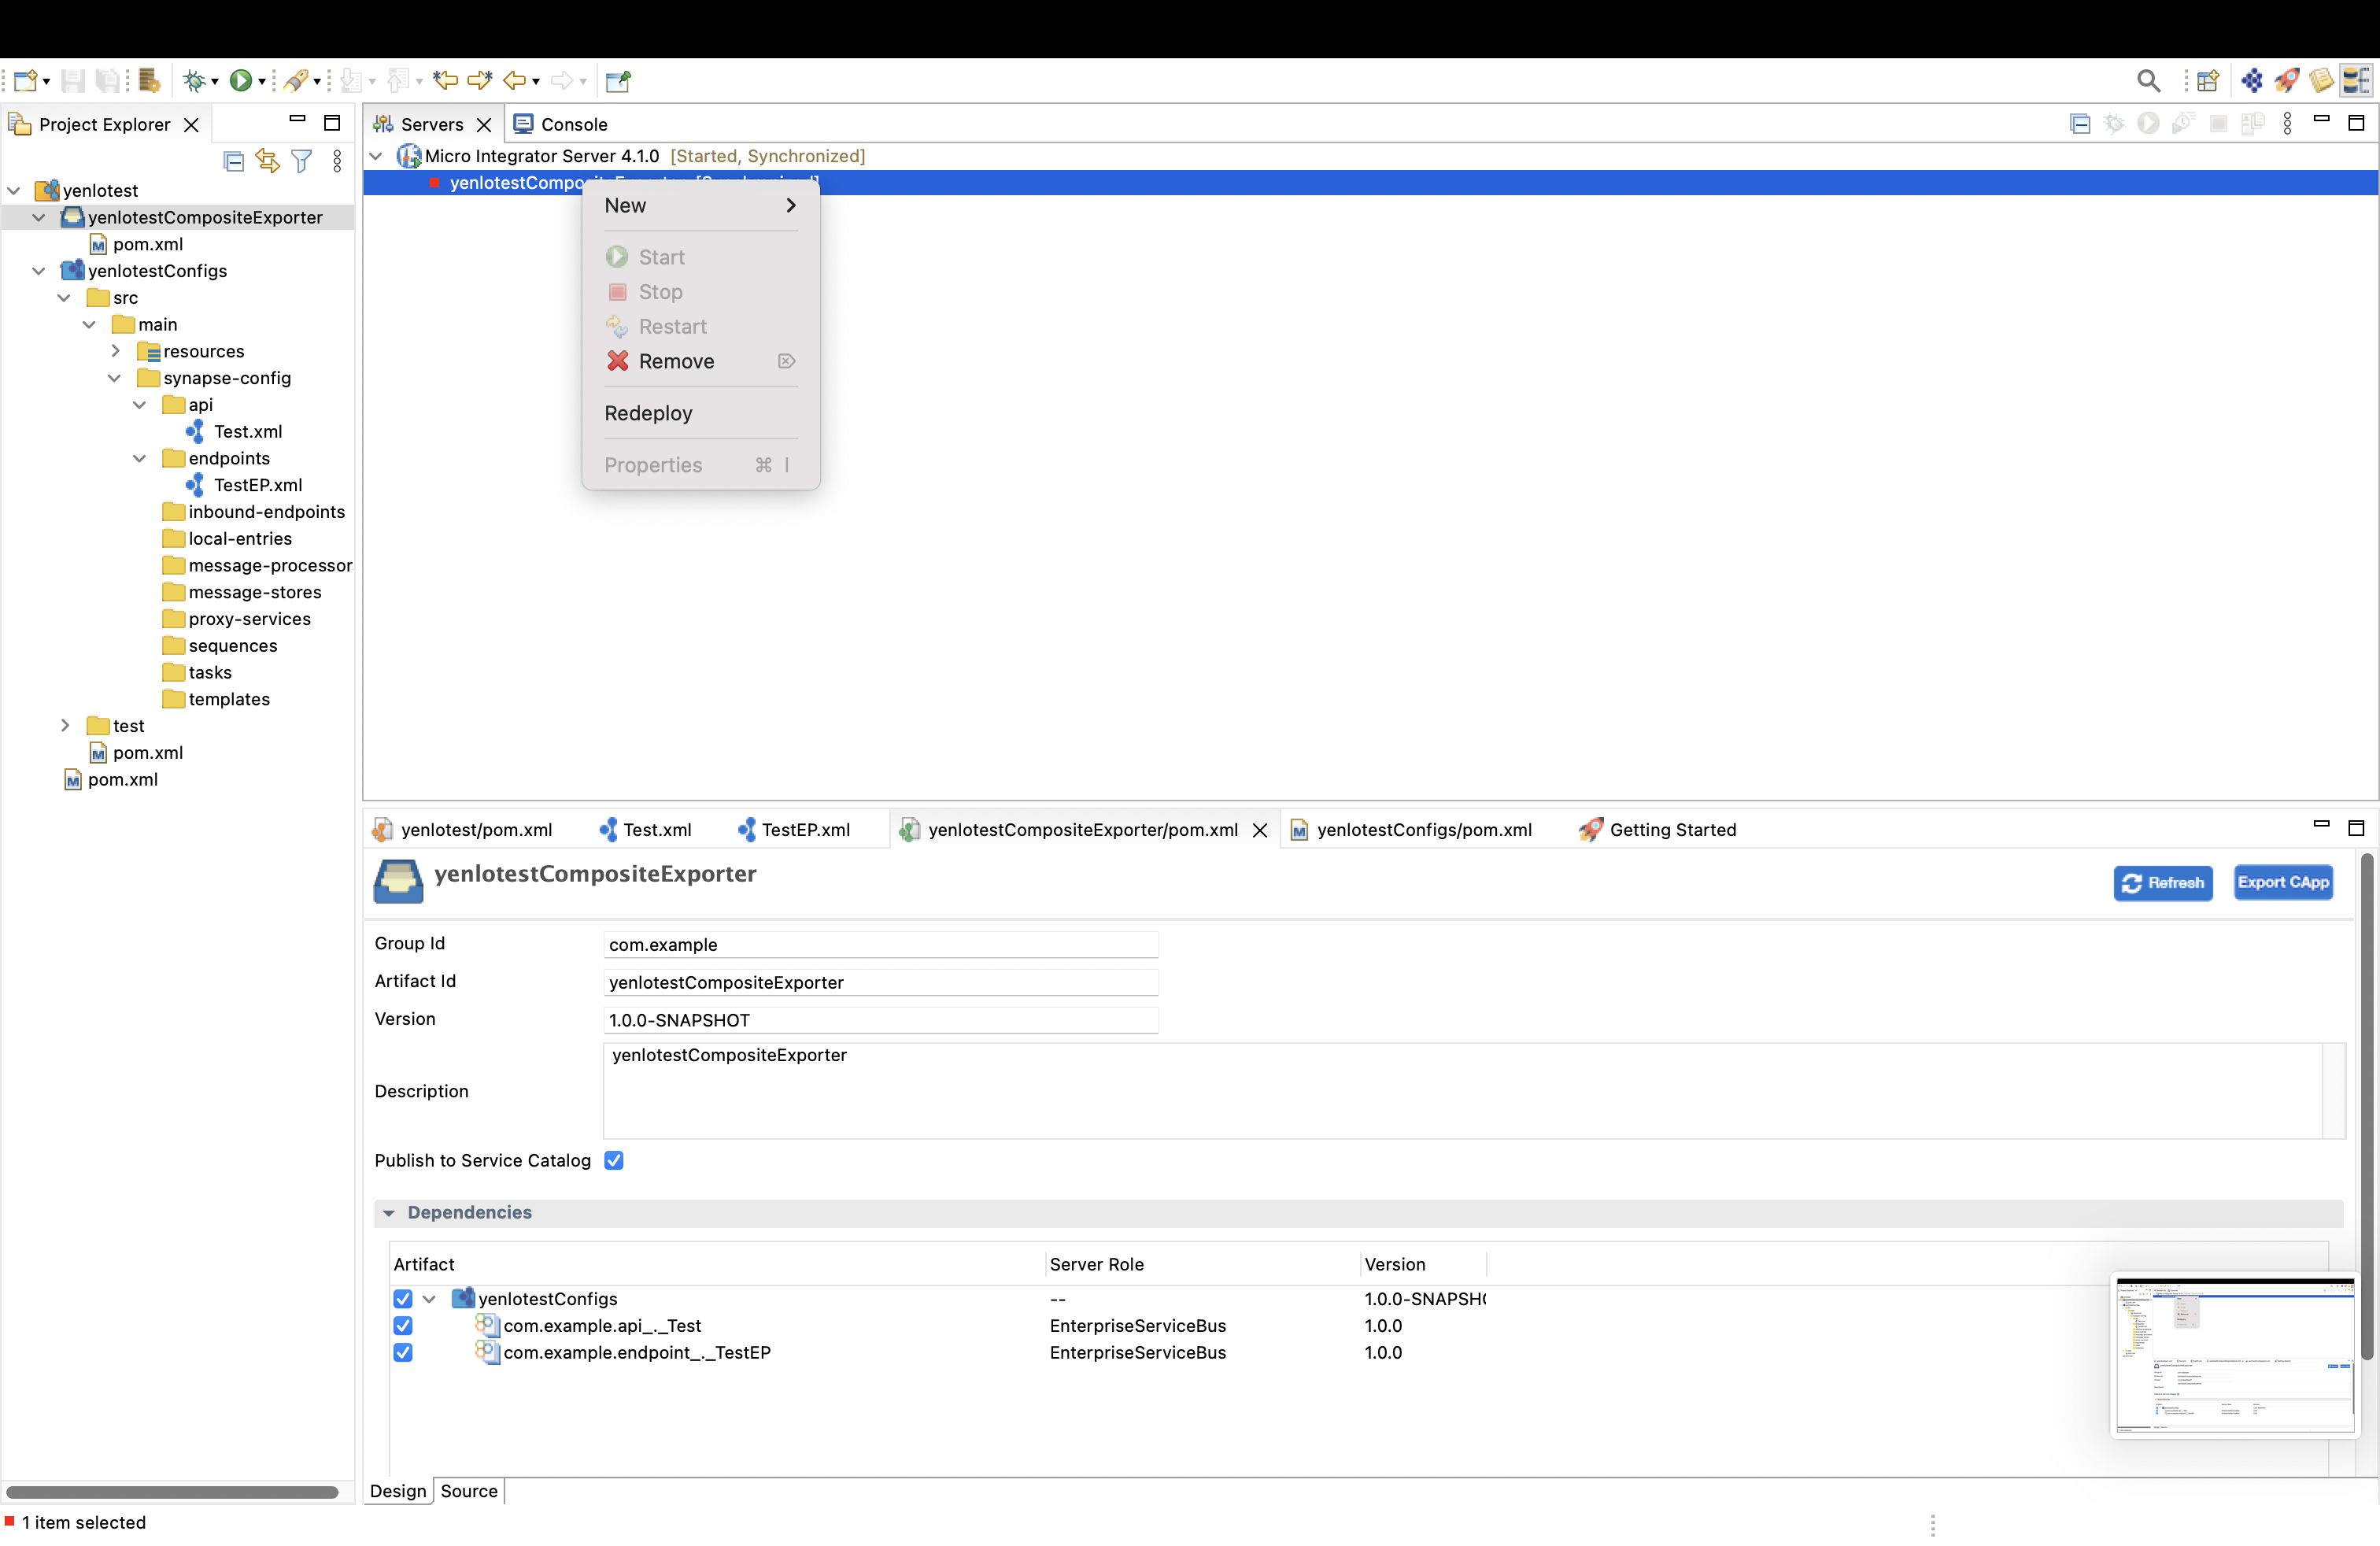Screen dimensions: 2380x1546
Task: Click the filter funnel icon in Project Explorer
Action: pos(302,161)
